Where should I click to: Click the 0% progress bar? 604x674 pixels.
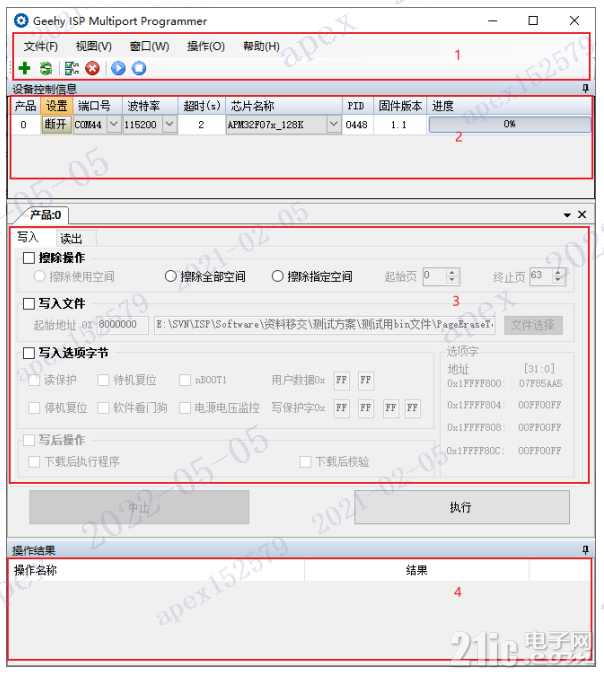(x=509, y=125)
